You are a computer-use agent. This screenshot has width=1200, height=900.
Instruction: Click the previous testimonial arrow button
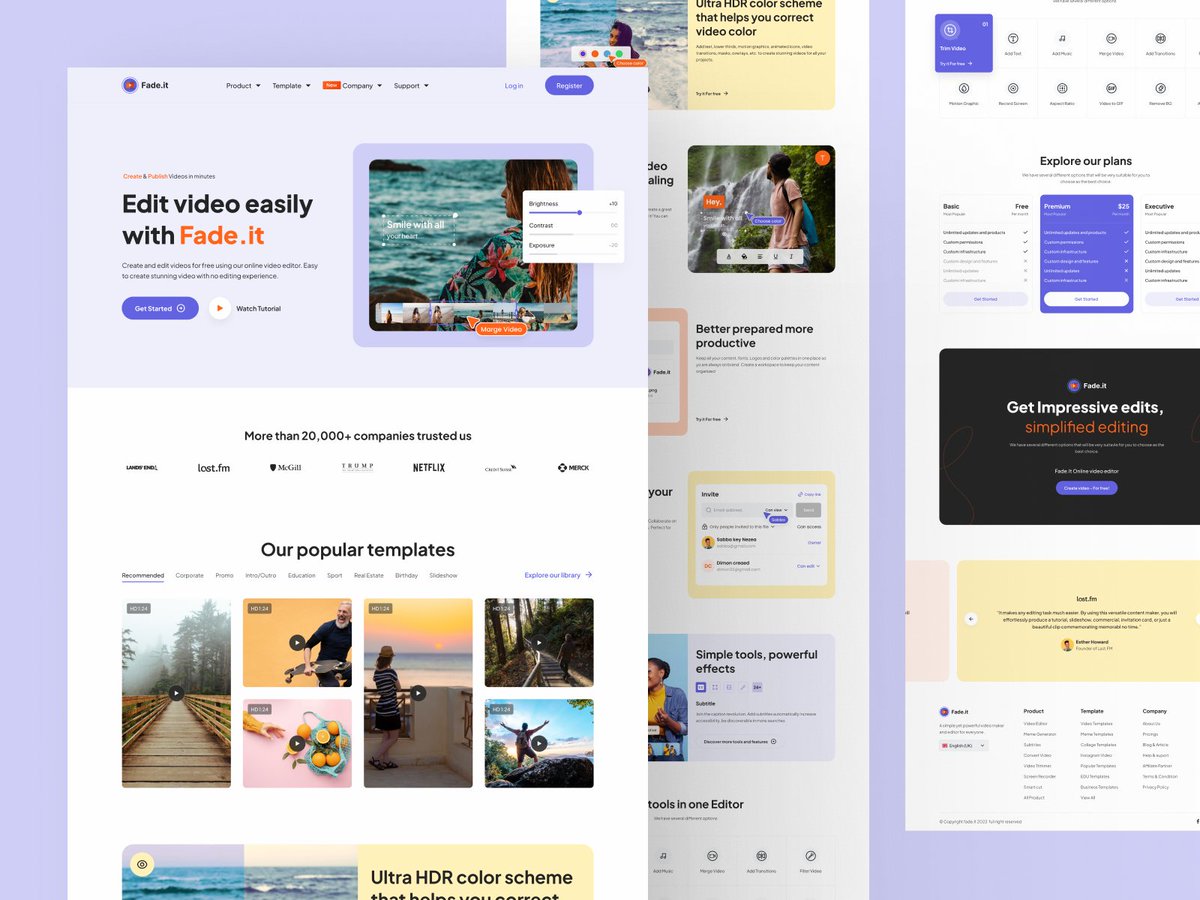point(971,619)
